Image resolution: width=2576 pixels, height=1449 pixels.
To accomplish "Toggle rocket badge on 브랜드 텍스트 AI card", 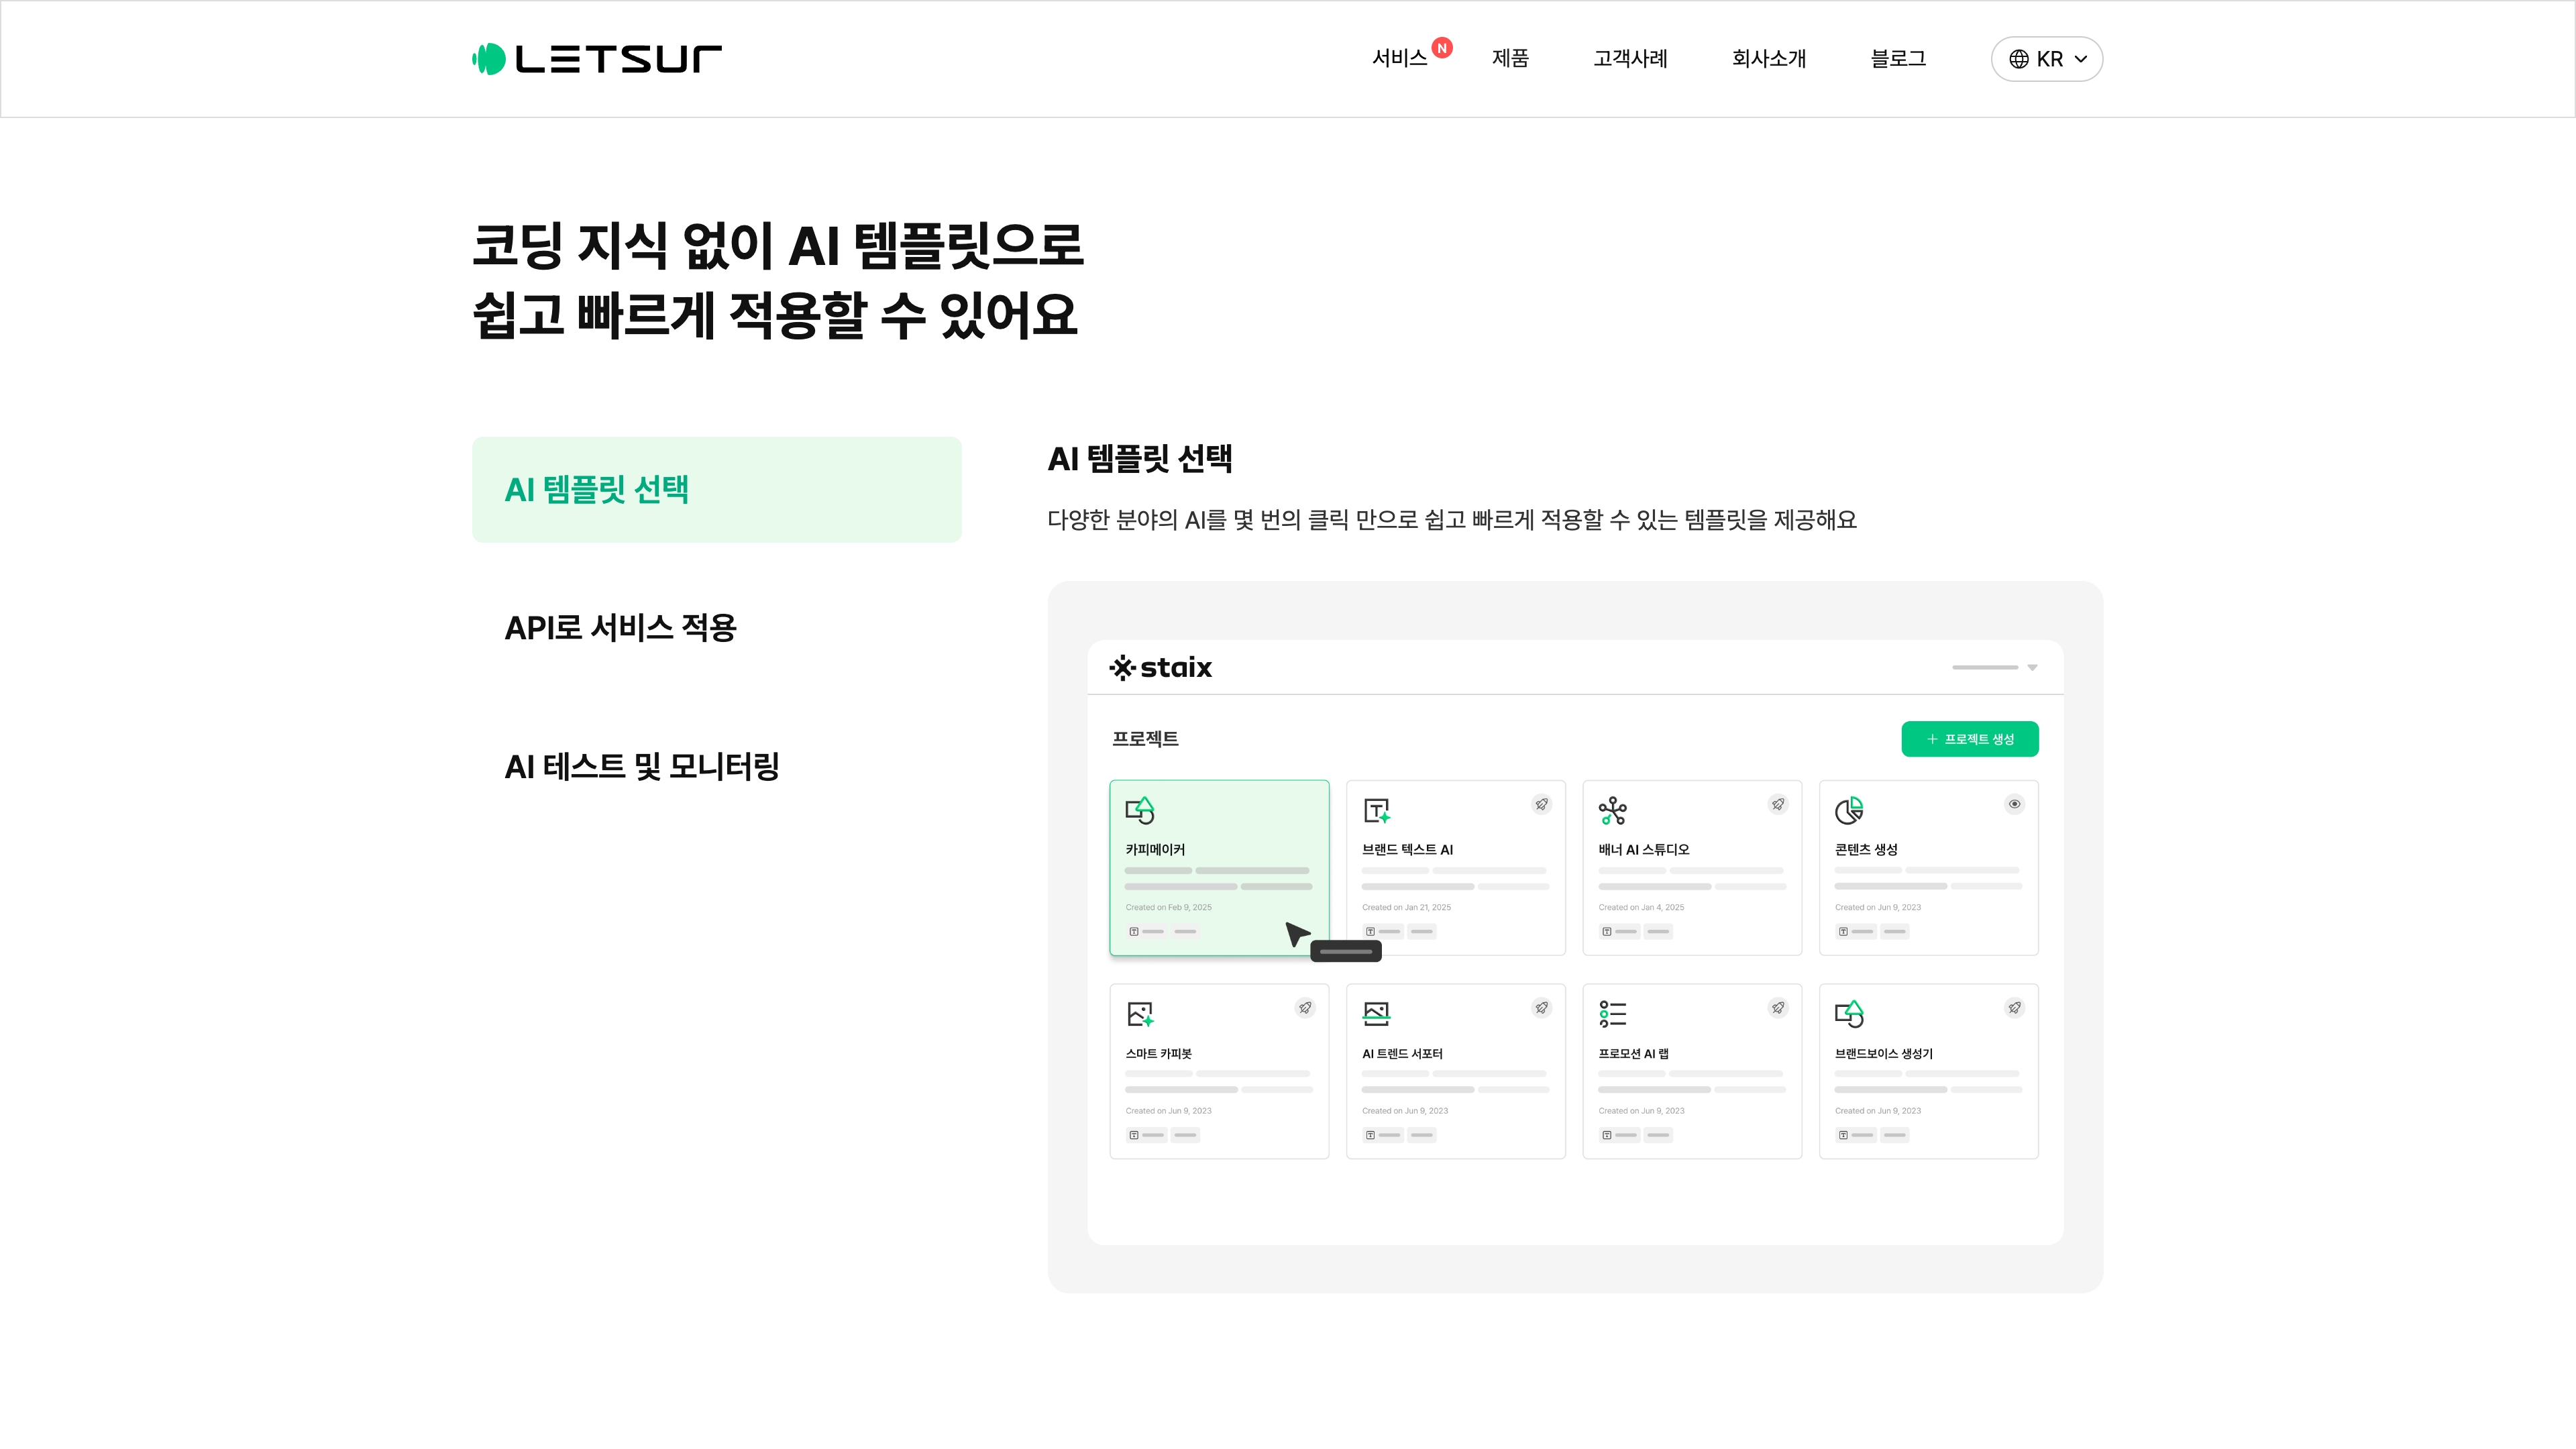I will click(x=1541, y=804).
